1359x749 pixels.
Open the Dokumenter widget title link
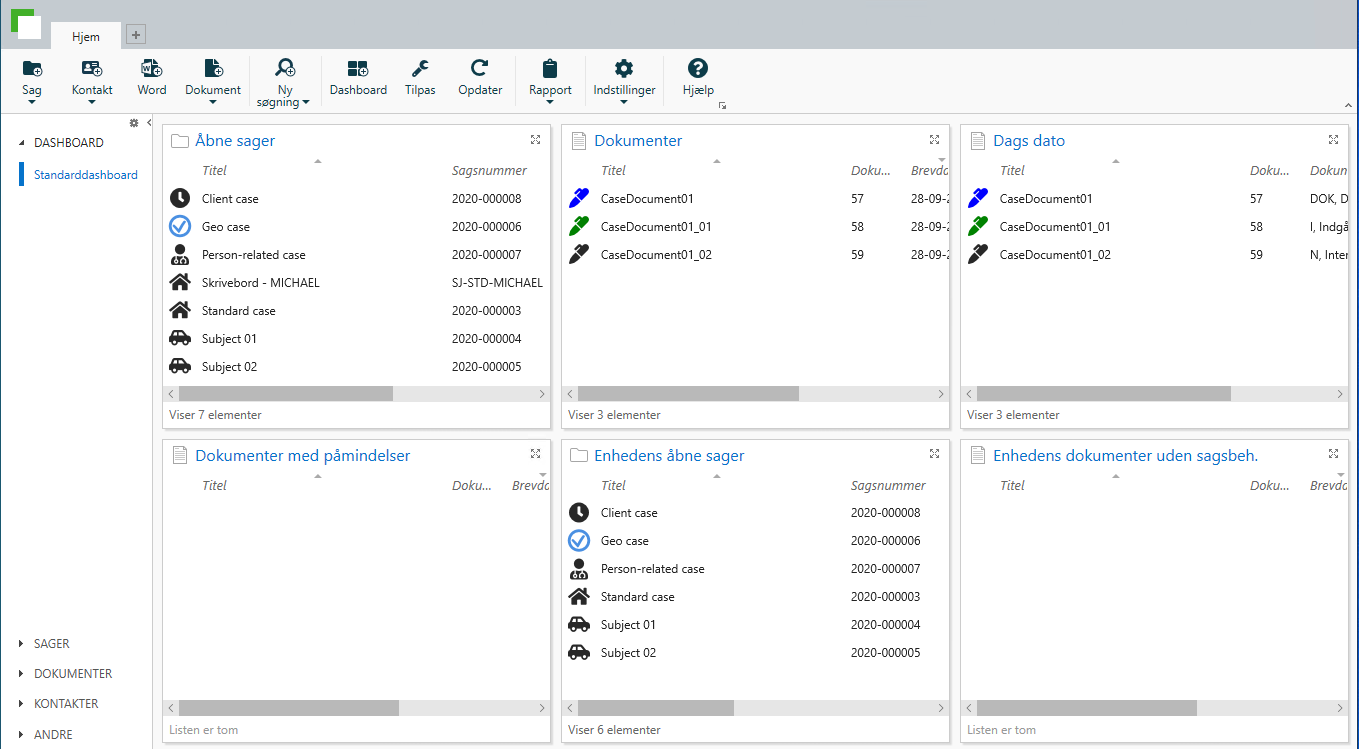pos(638,141)
